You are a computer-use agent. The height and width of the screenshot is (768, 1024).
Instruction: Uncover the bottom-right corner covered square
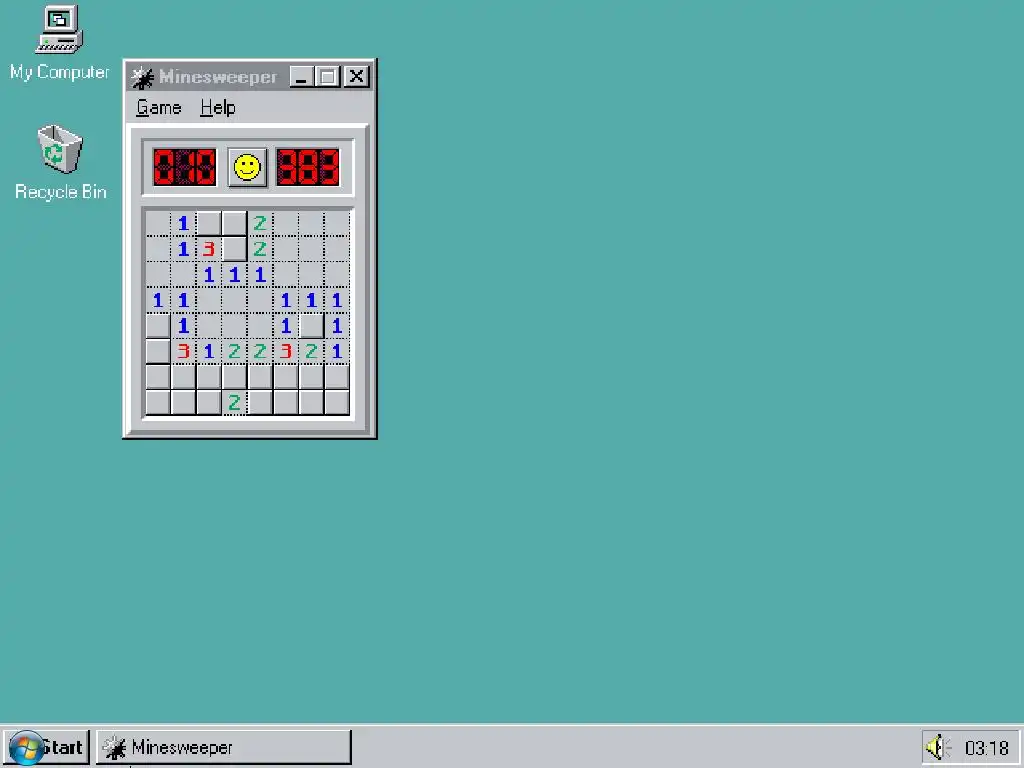337,402
